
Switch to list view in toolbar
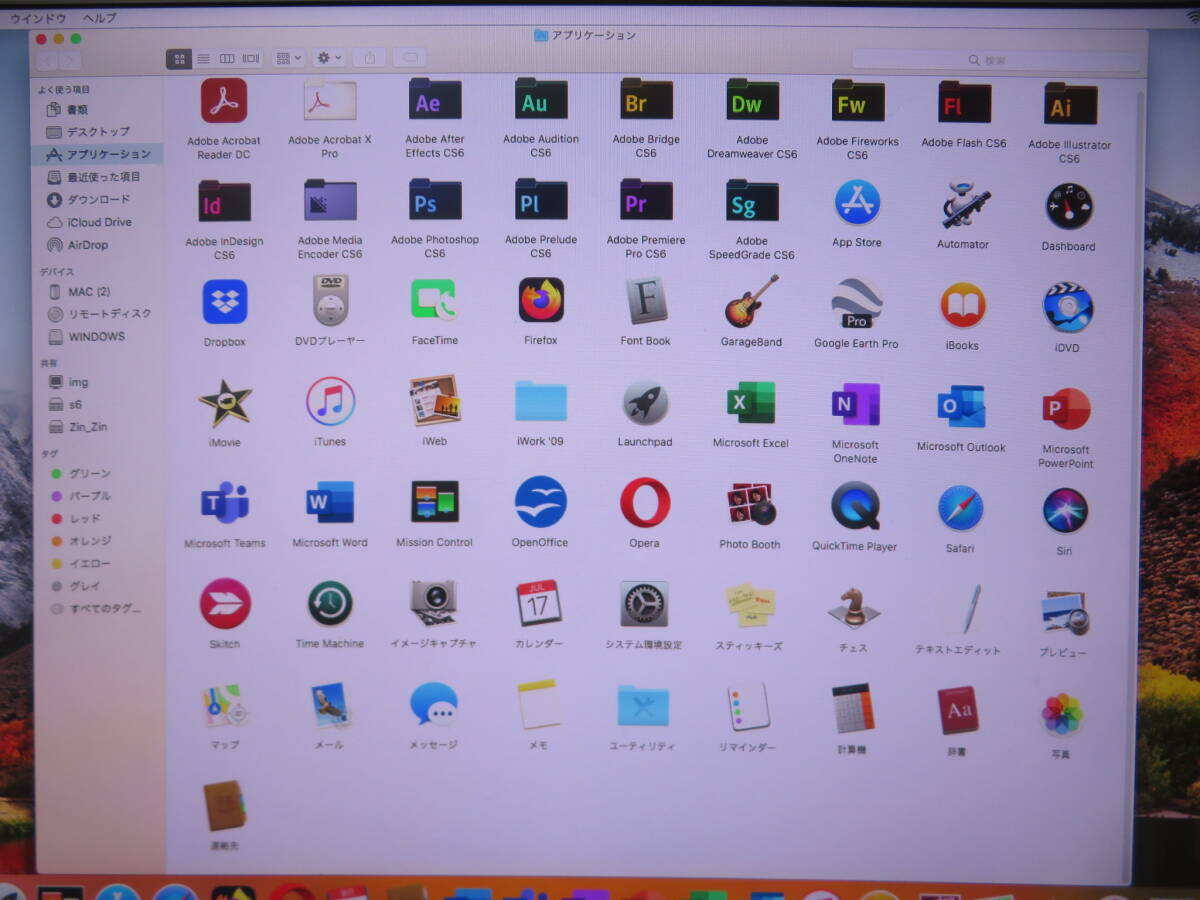(x=203, y=58)
